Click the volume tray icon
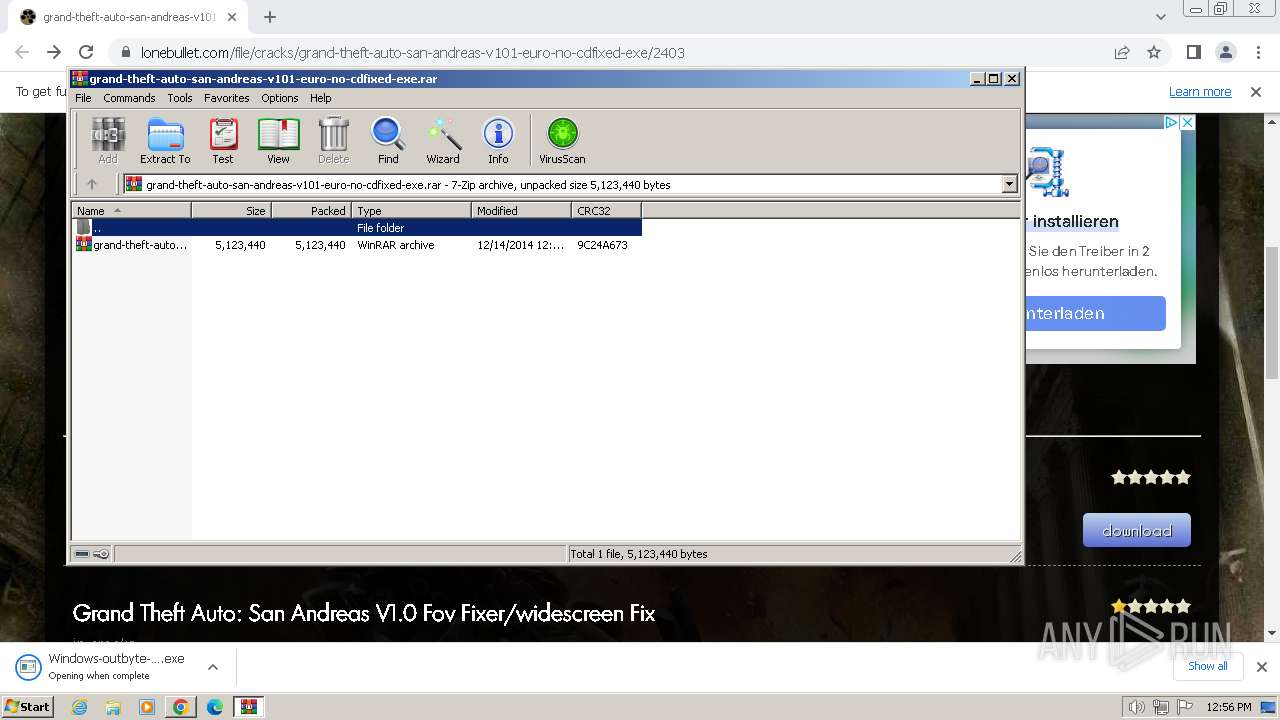1280x720 pixels. tap(1136, 707)
